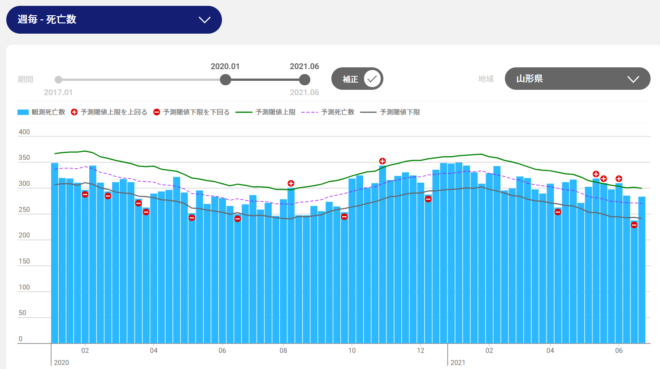Click the minus marker after 2021 month 04
The height and width of the screenshot is (369, 660).
coord(558,212)
